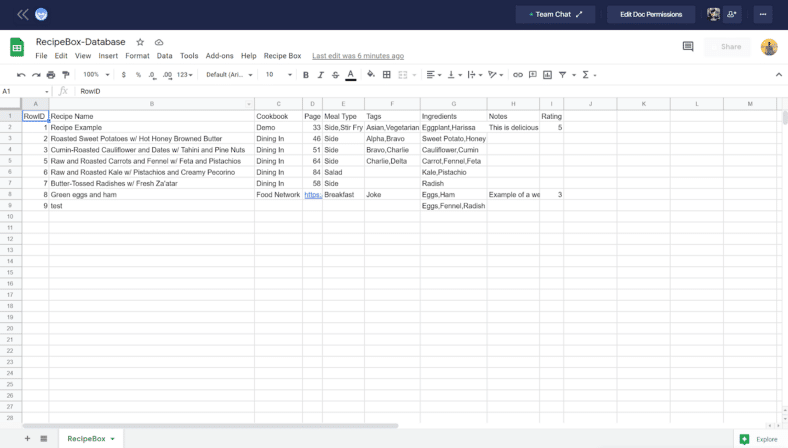Viewport: 788px width, 448px height.
Task: Open the Insert menu
Action: 108,56
